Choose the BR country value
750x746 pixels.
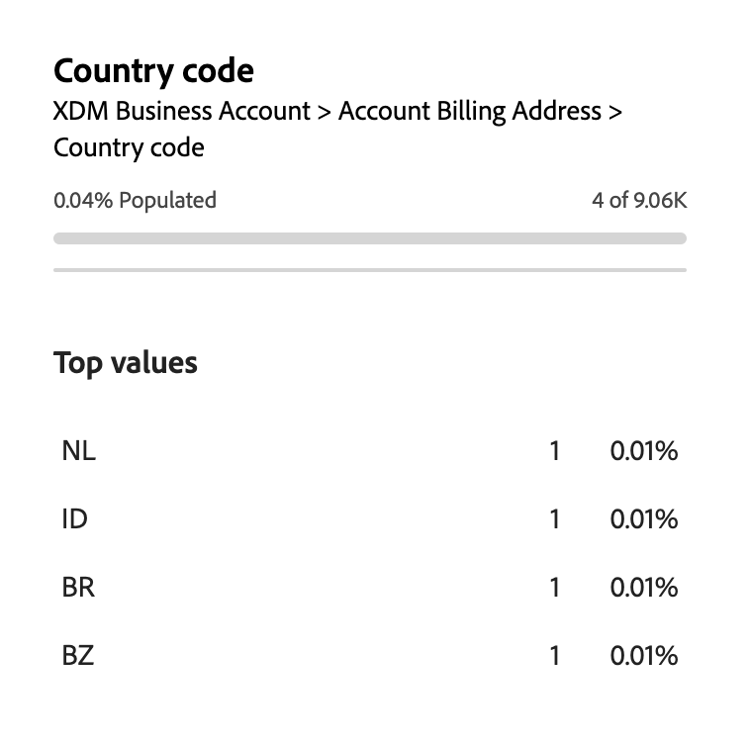coord(78,587)
